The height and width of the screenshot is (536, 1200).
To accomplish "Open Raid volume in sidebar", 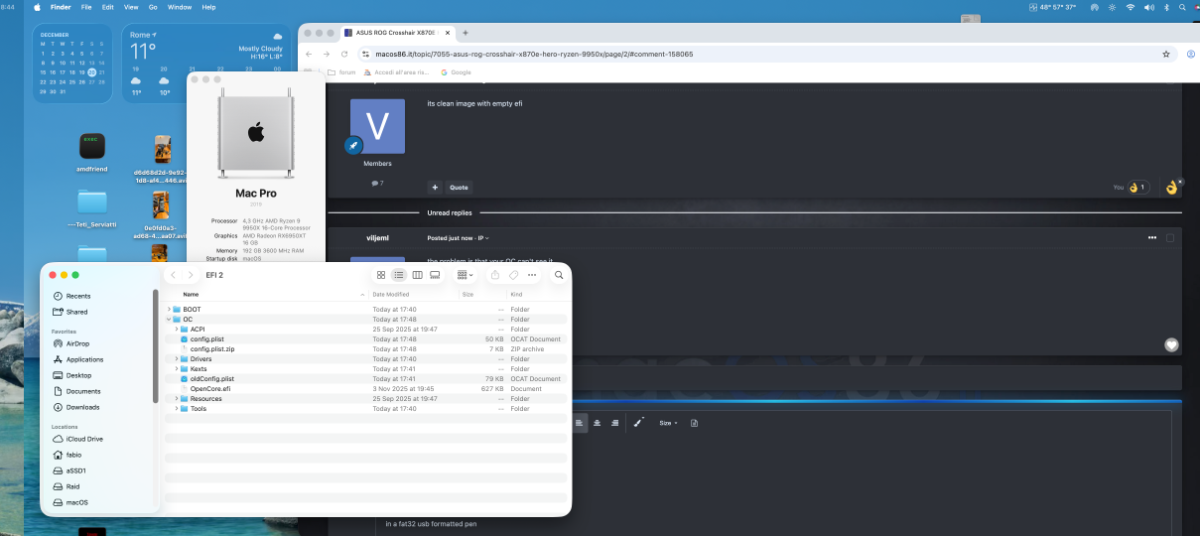I will pos(68,486).
